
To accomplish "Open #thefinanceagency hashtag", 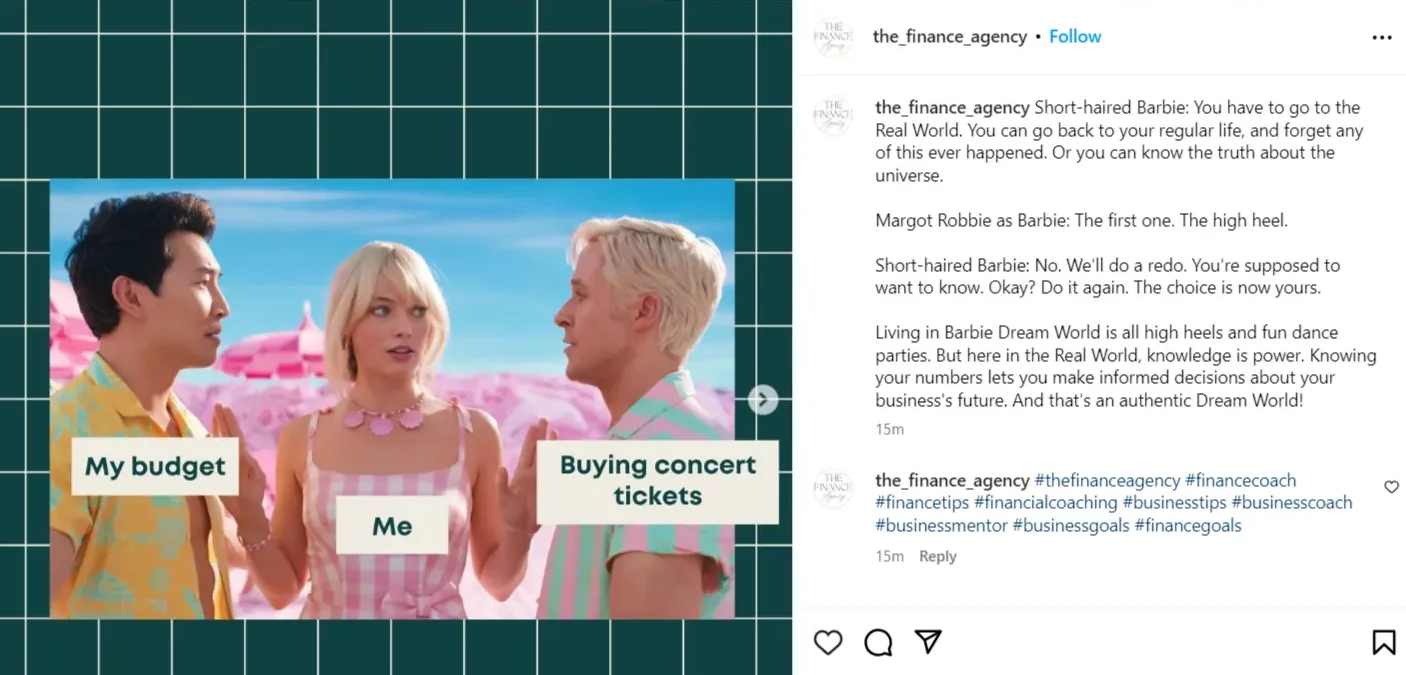I will click(1107, 480).
